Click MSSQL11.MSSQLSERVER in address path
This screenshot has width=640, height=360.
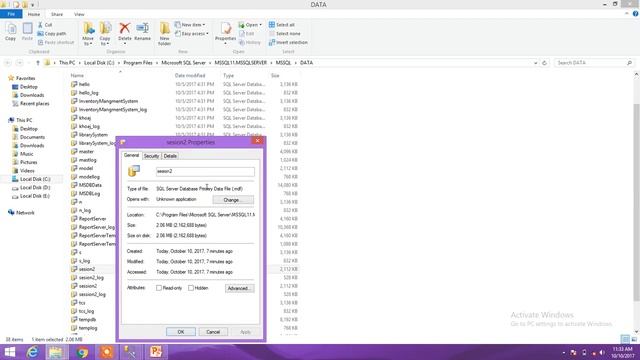click(x=240, y=63)
